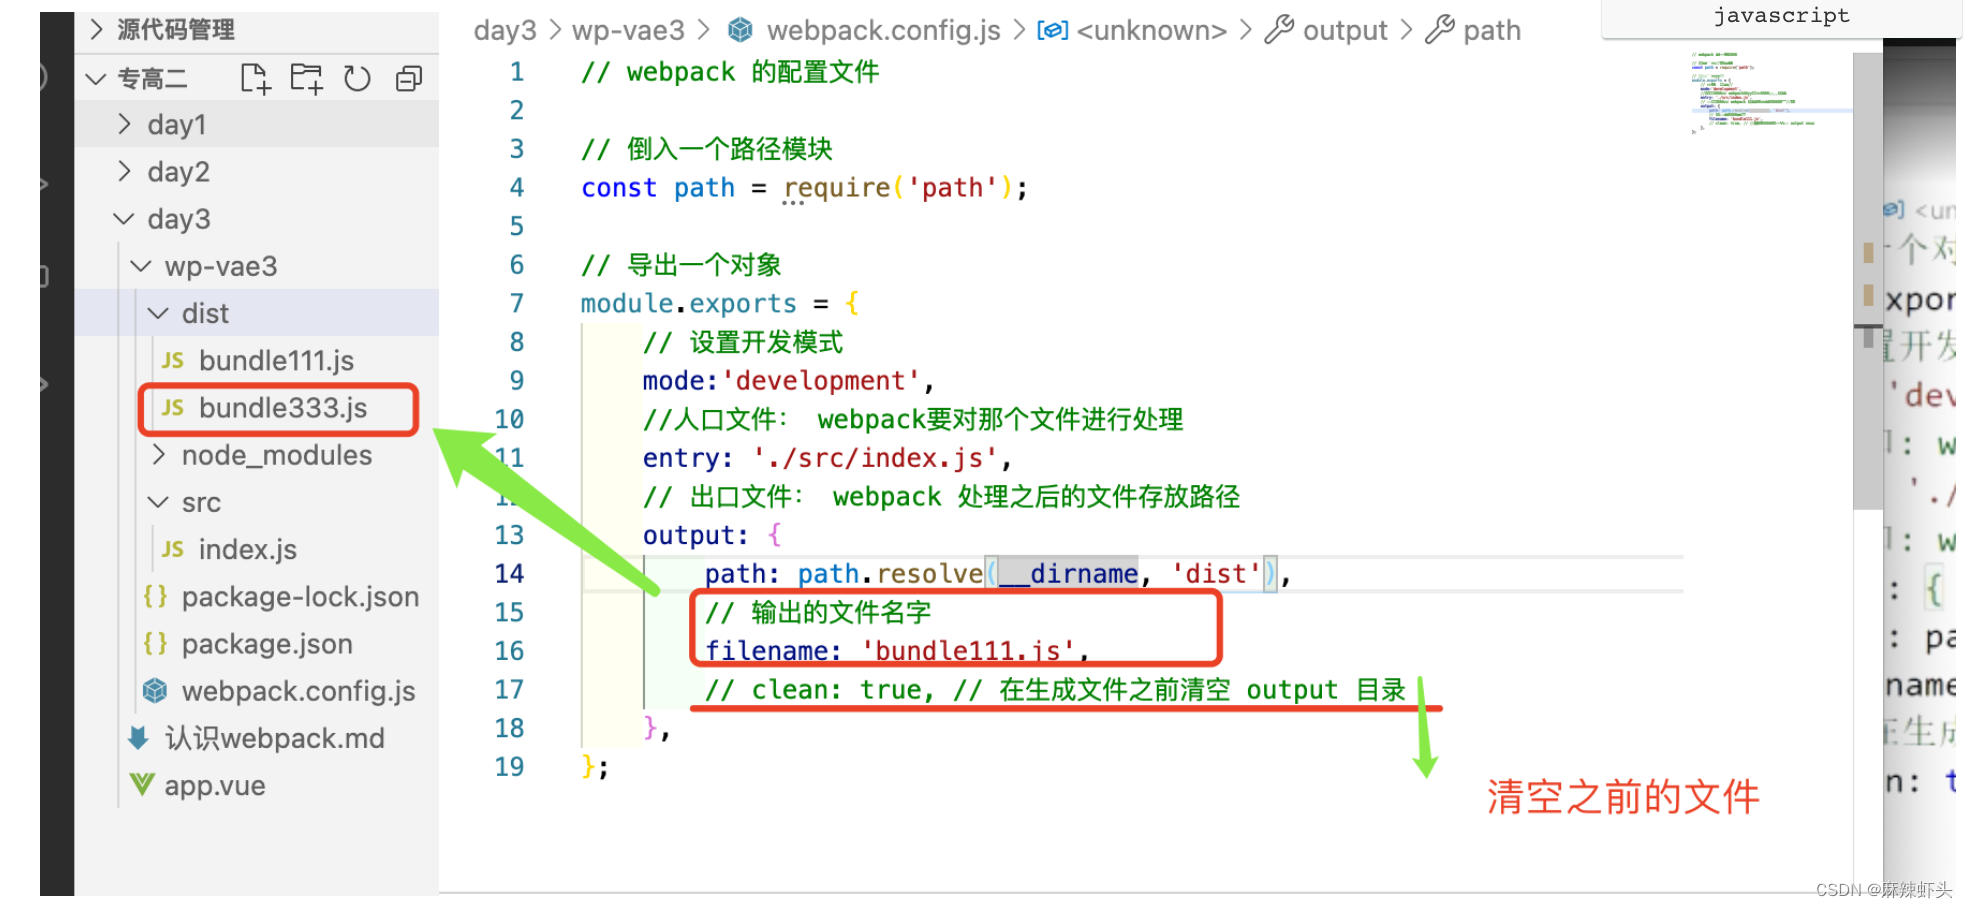Click the editor vertical scrollbar thumb

point(1867,280)
